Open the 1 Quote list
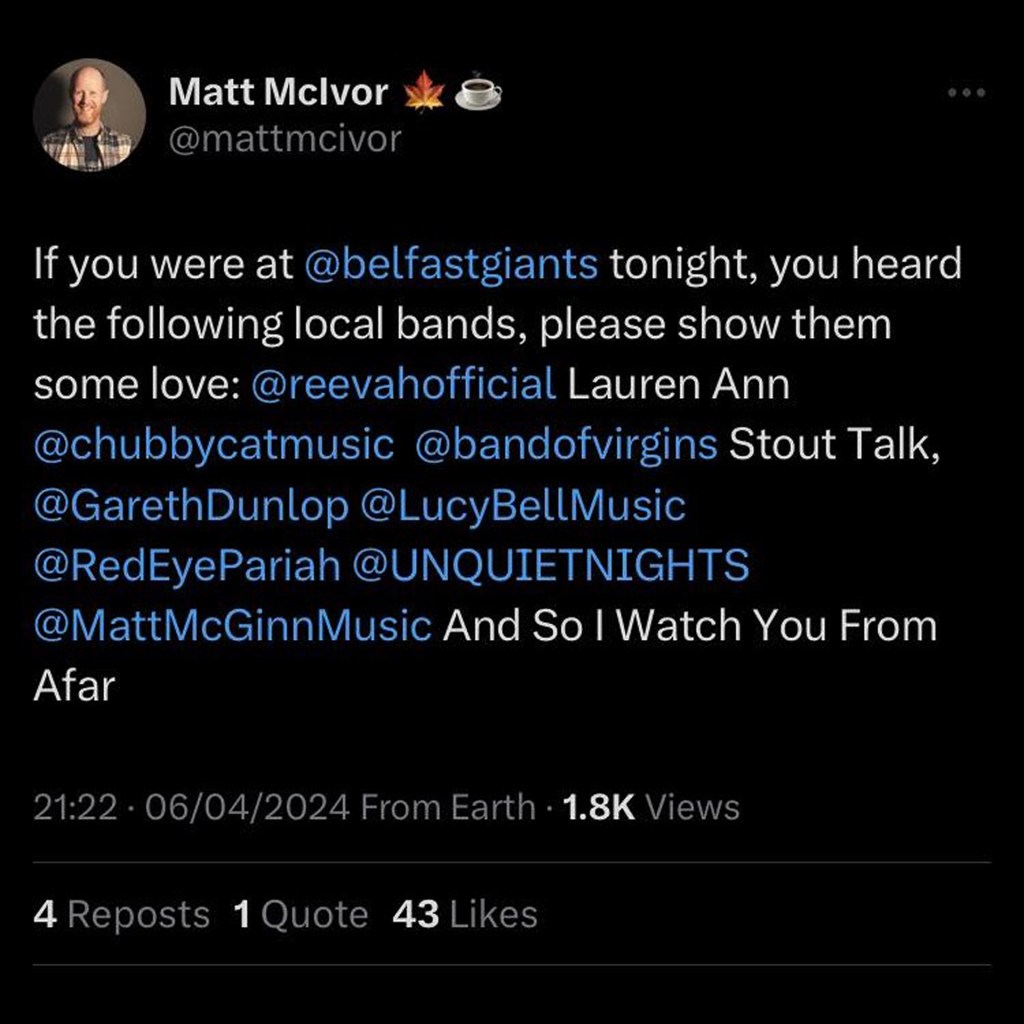This screenshot has width=1024, height=1024. [x=300, y=914]
